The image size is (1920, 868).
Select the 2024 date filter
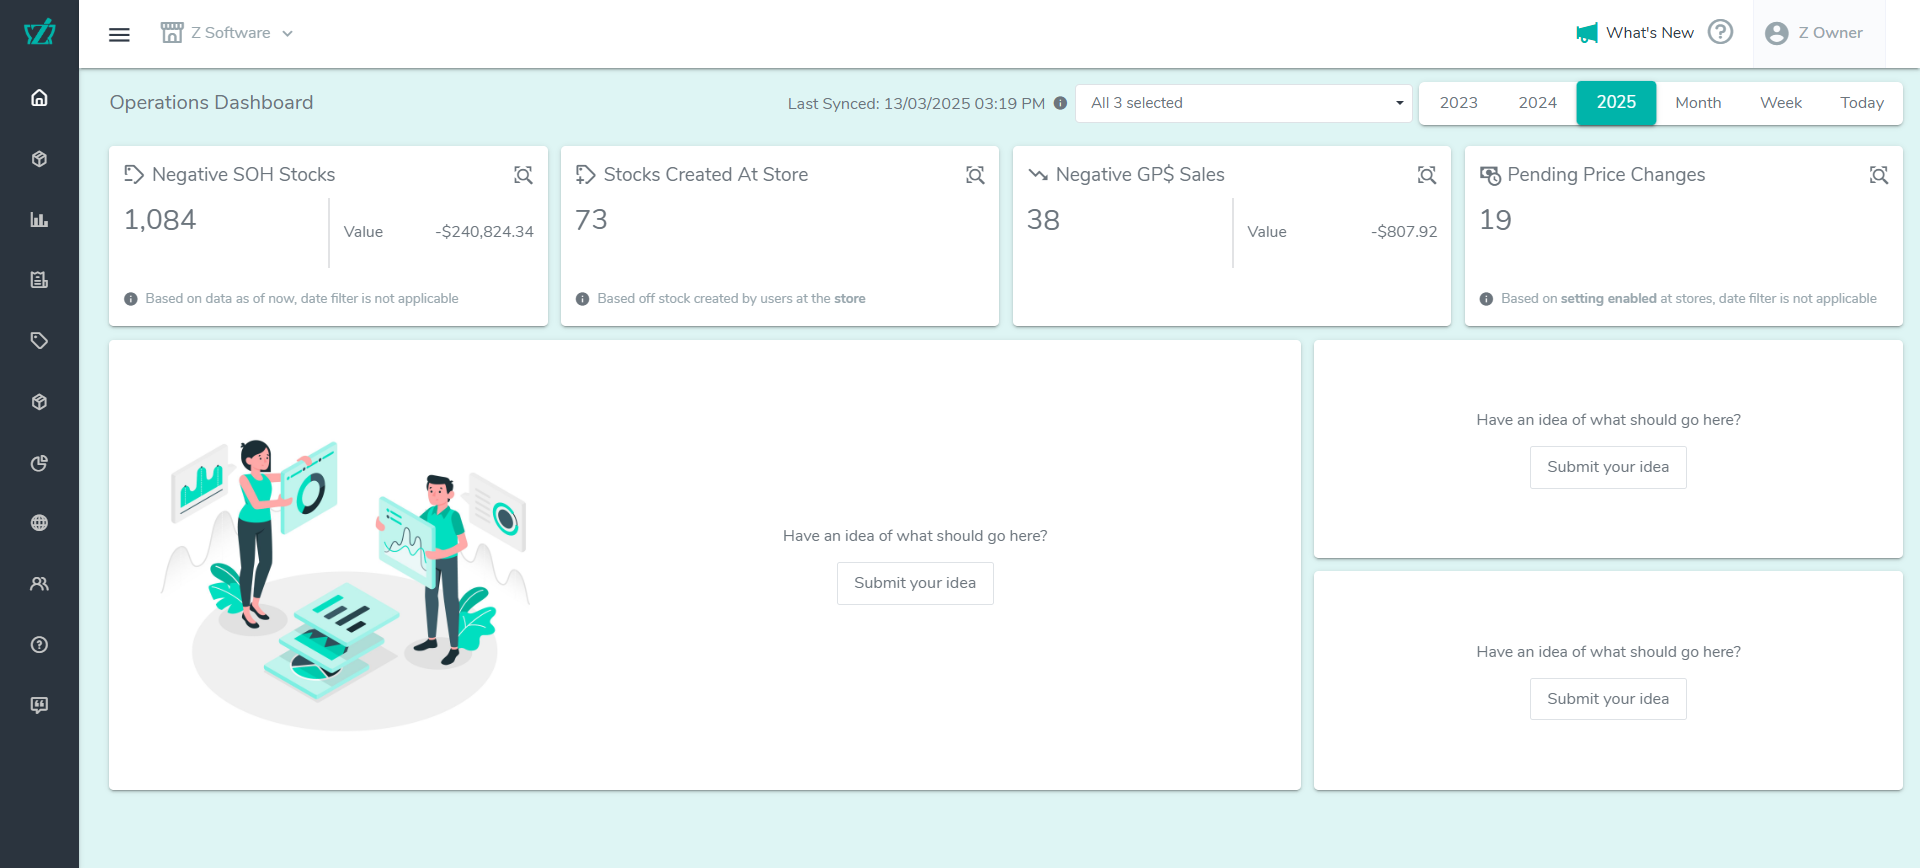(1537, 103)
